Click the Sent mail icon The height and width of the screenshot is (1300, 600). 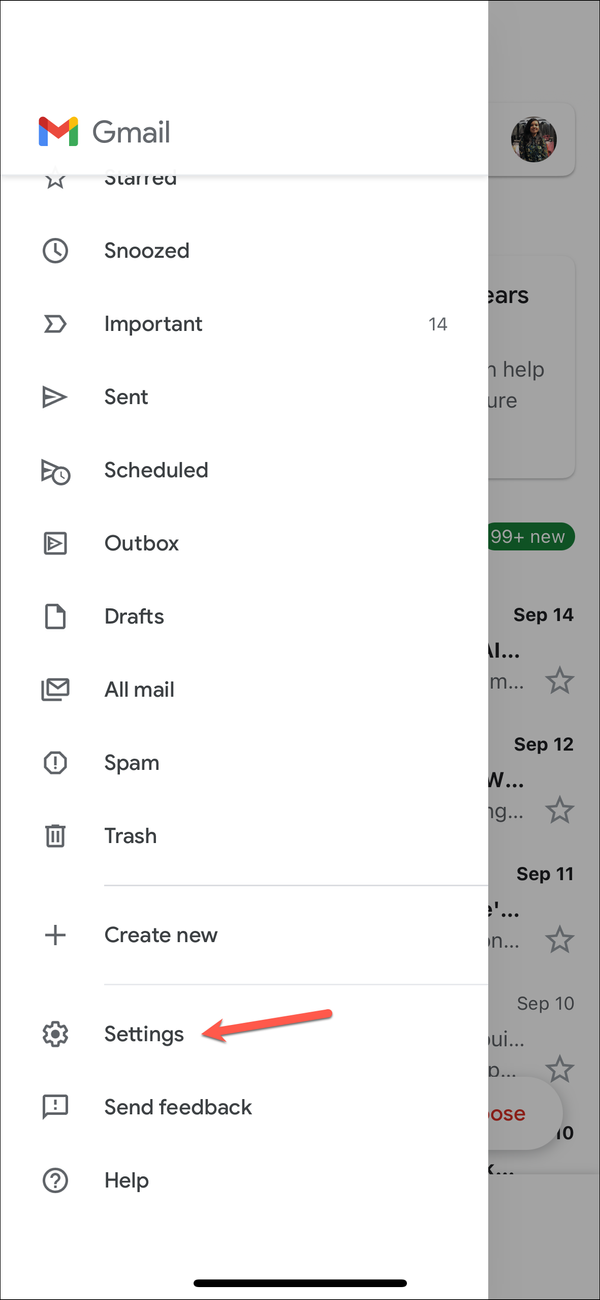pos(56,397)
